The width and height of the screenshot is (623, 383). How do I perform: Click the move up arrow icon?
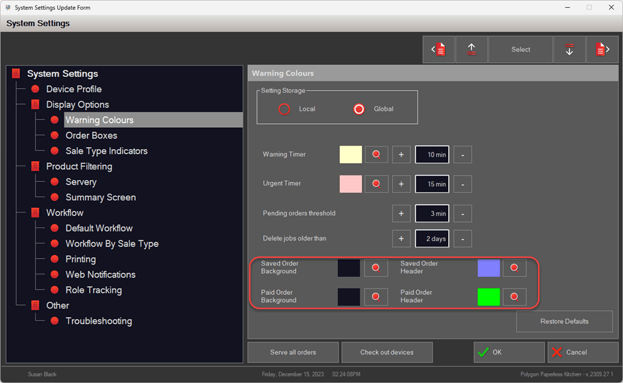point(471,49)
